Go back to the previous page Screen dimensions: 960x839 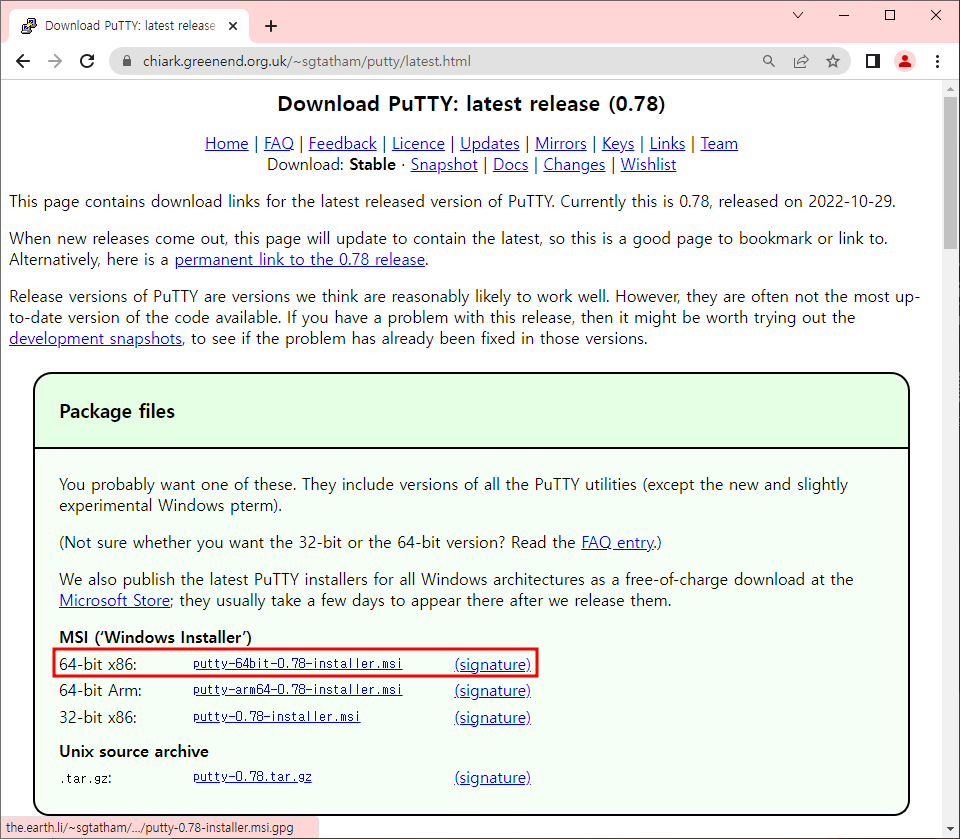coord(23,61)
